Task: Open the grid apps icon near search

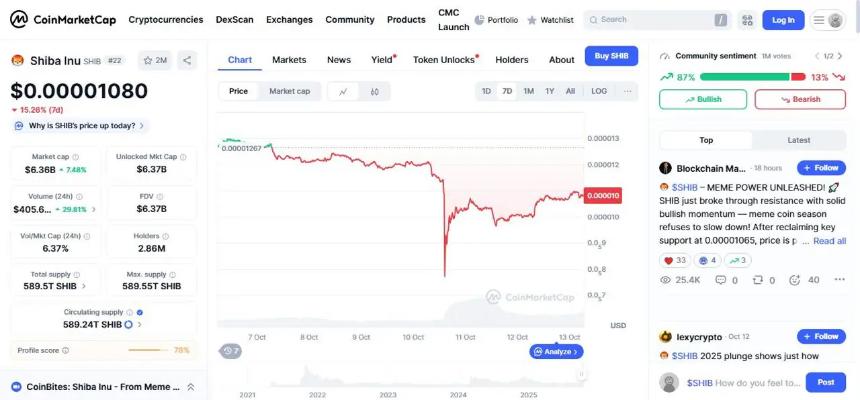Action: click(x=747, y=20)
